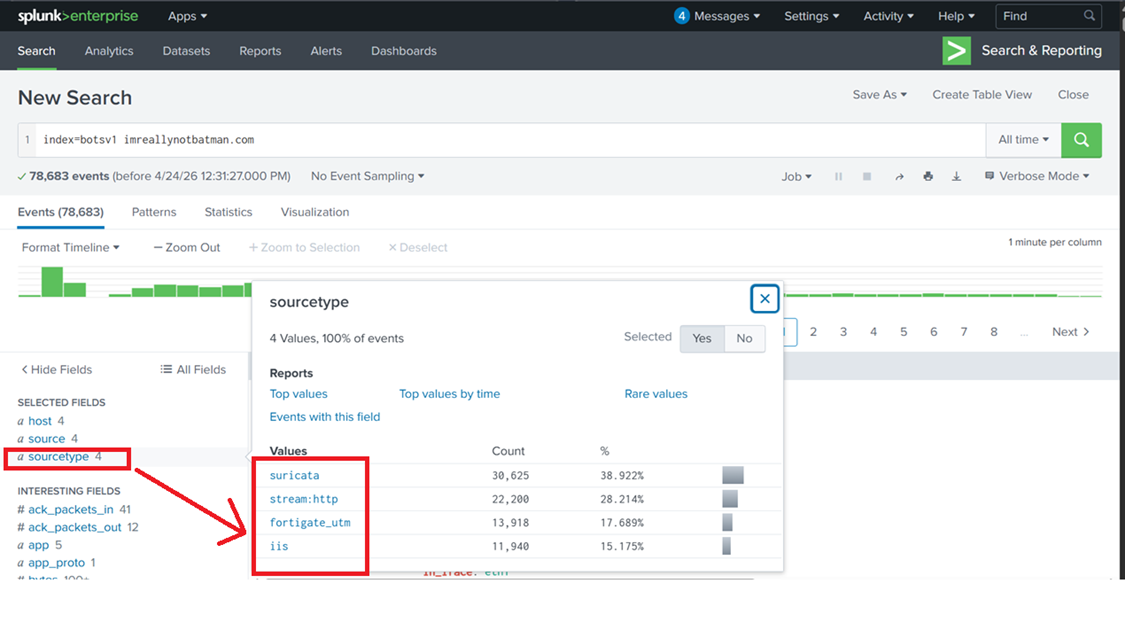Select the host field
This screenshot has height=638, width=1125.
[x=40, y=421]
